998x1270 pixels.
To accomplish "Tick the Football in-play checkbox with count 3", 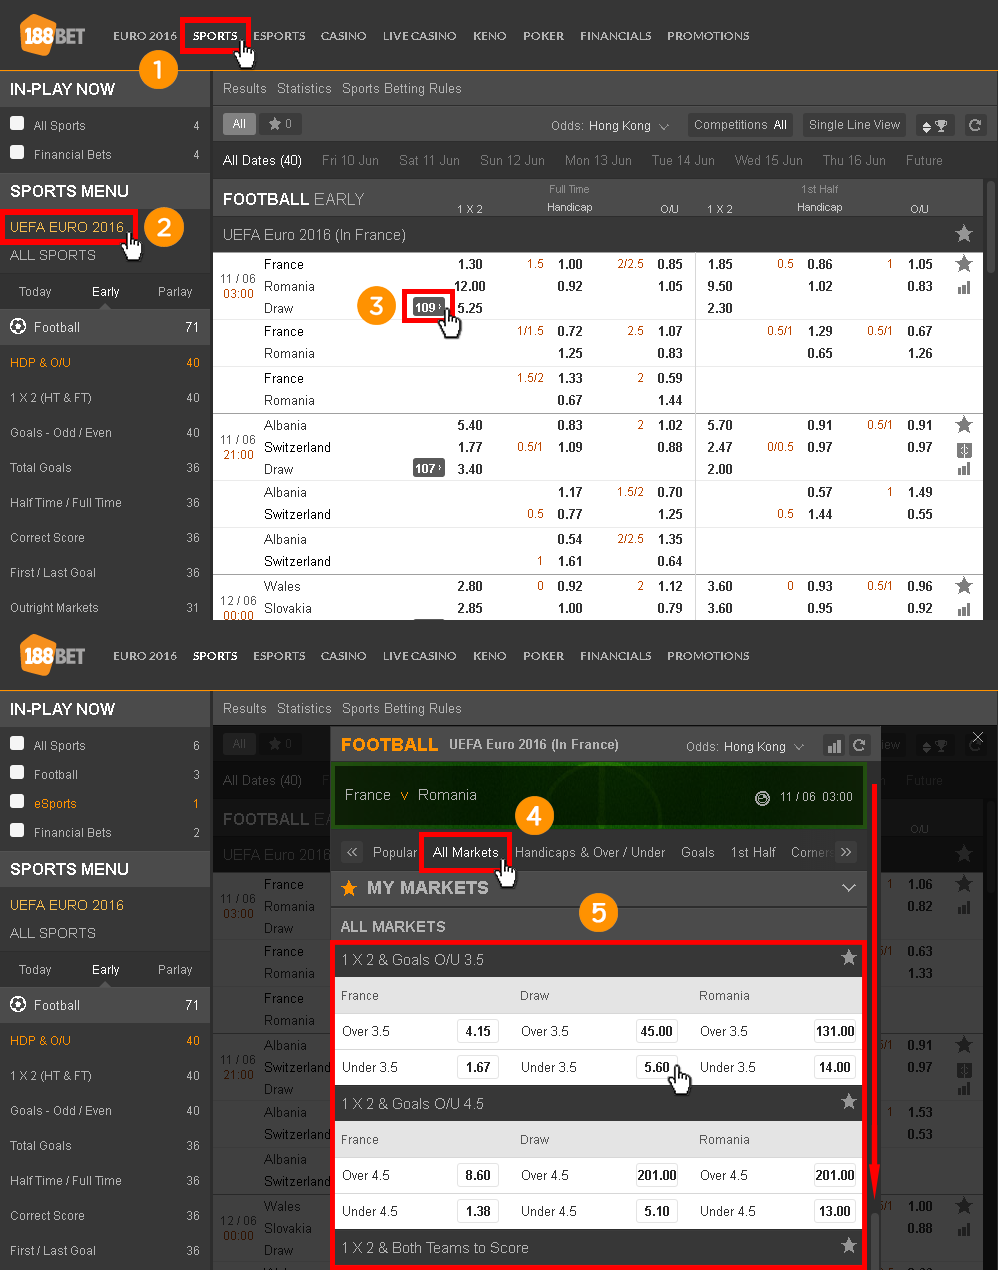I will (17, 773).
